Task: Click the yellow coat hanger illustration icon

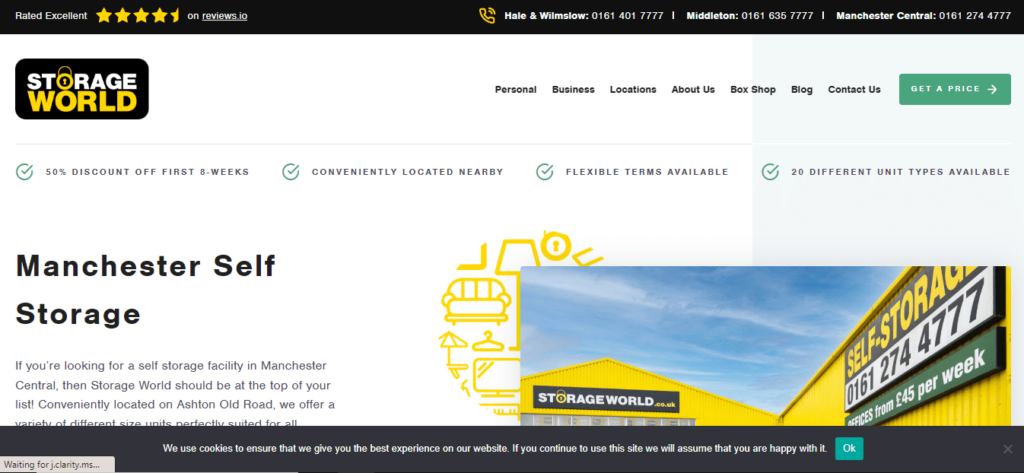Action: (x=486, y=343)
